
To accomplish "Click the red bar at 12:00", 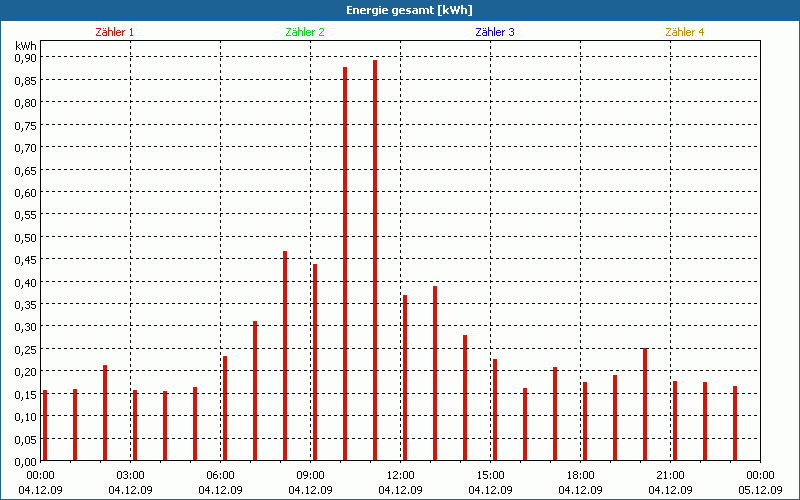I will [405, 378].
